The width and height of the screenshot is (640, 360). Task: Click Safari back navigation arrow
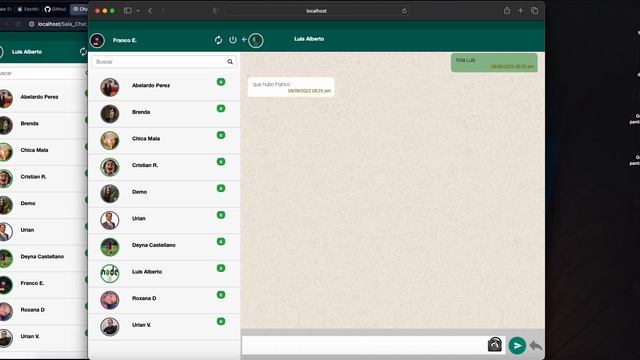[150, 11]
